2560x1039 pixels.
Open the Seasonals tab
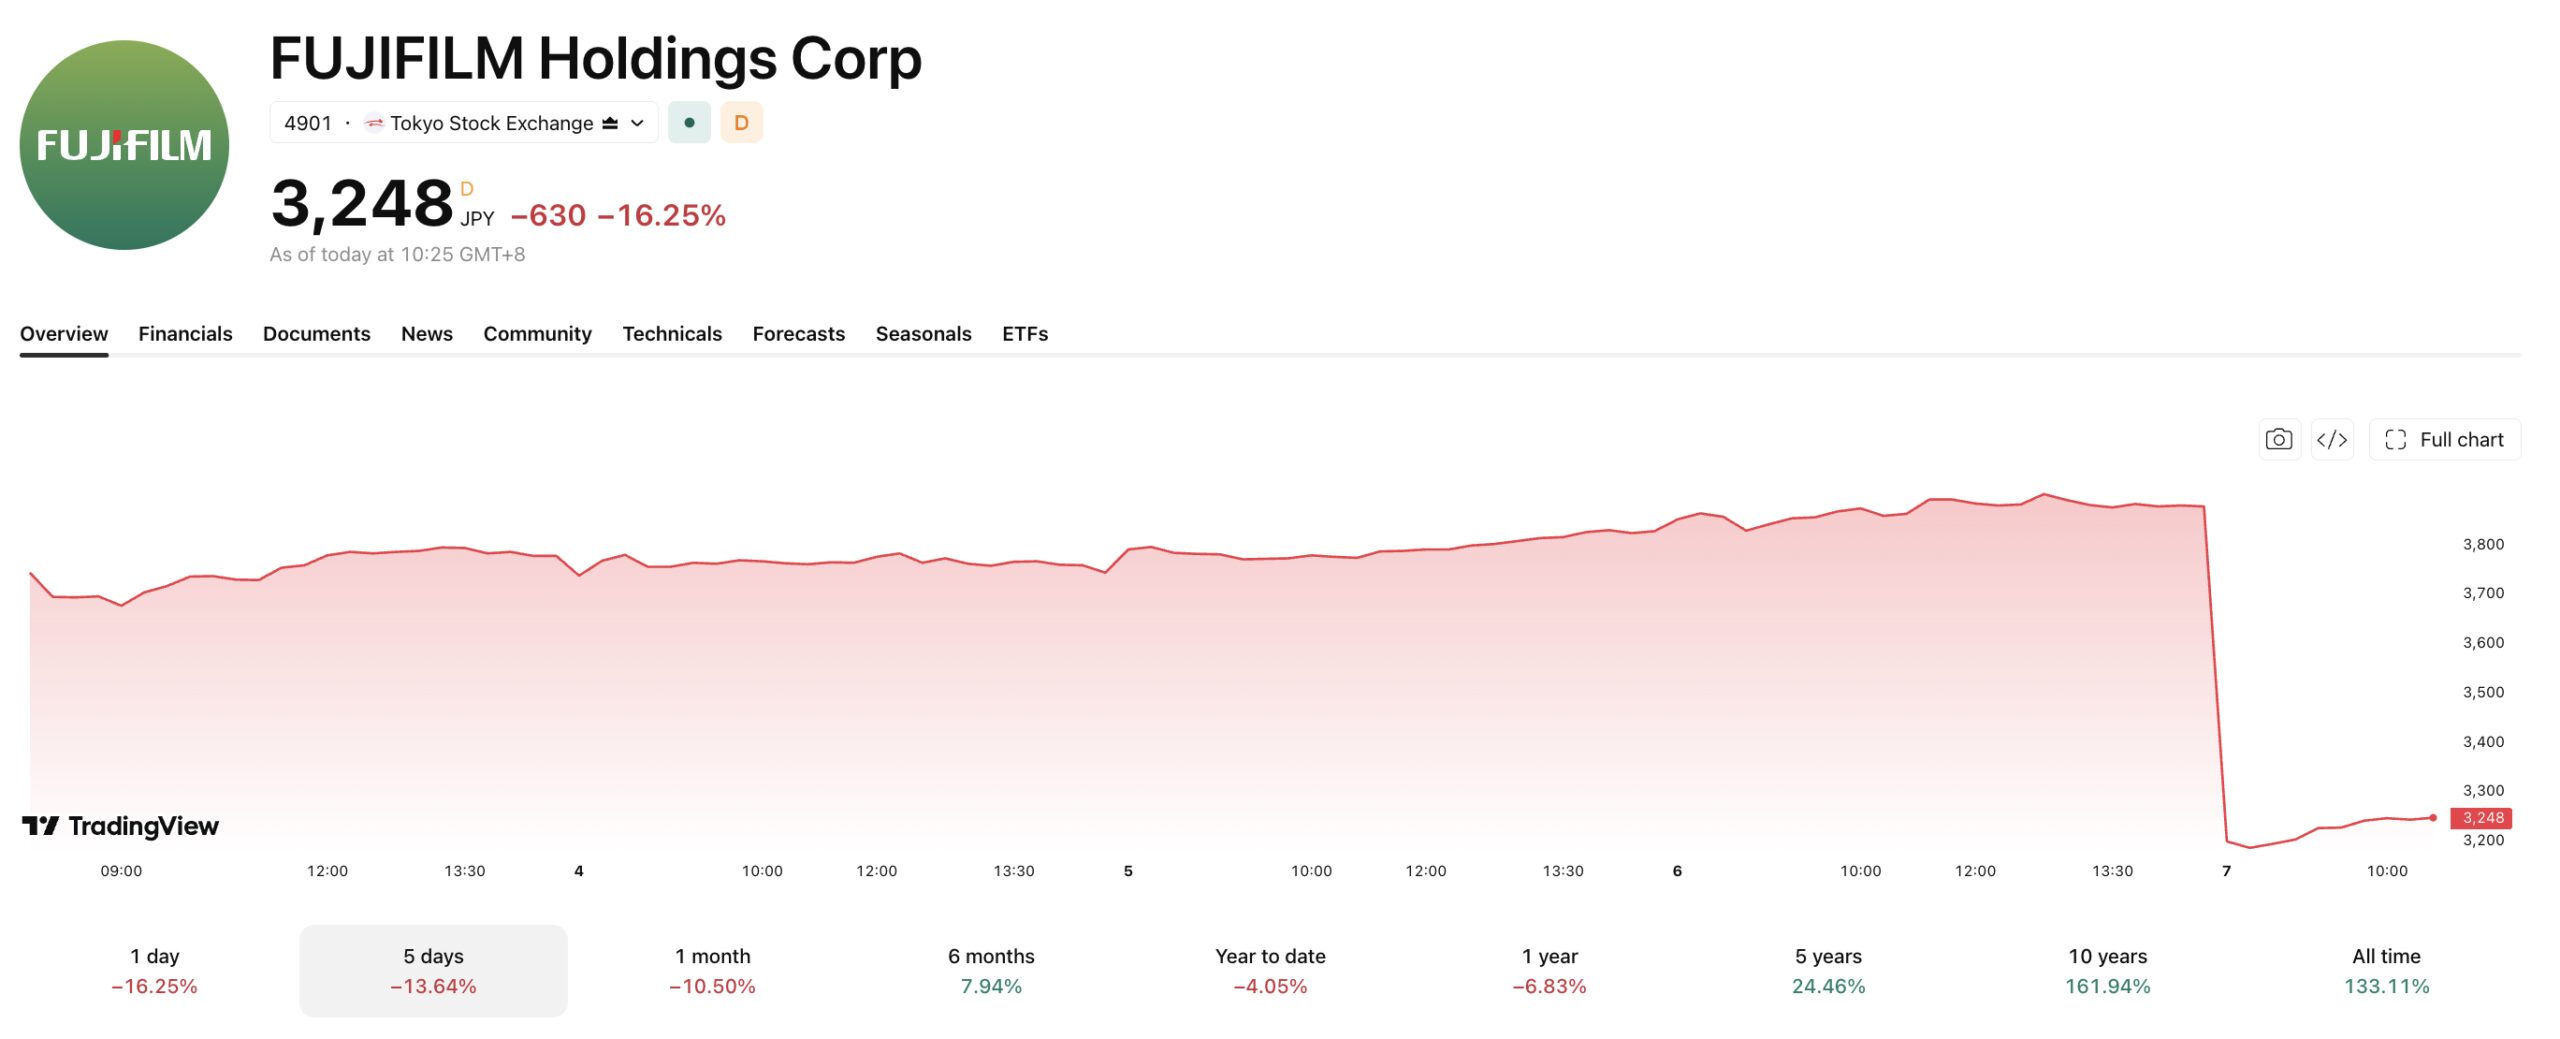coord(923,334)
